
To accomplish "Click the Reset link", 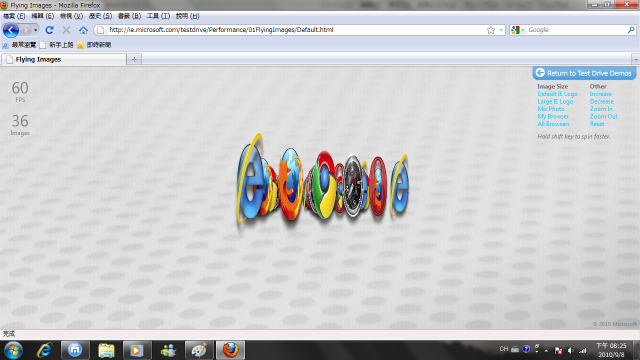I will click(x=597, y=124).
